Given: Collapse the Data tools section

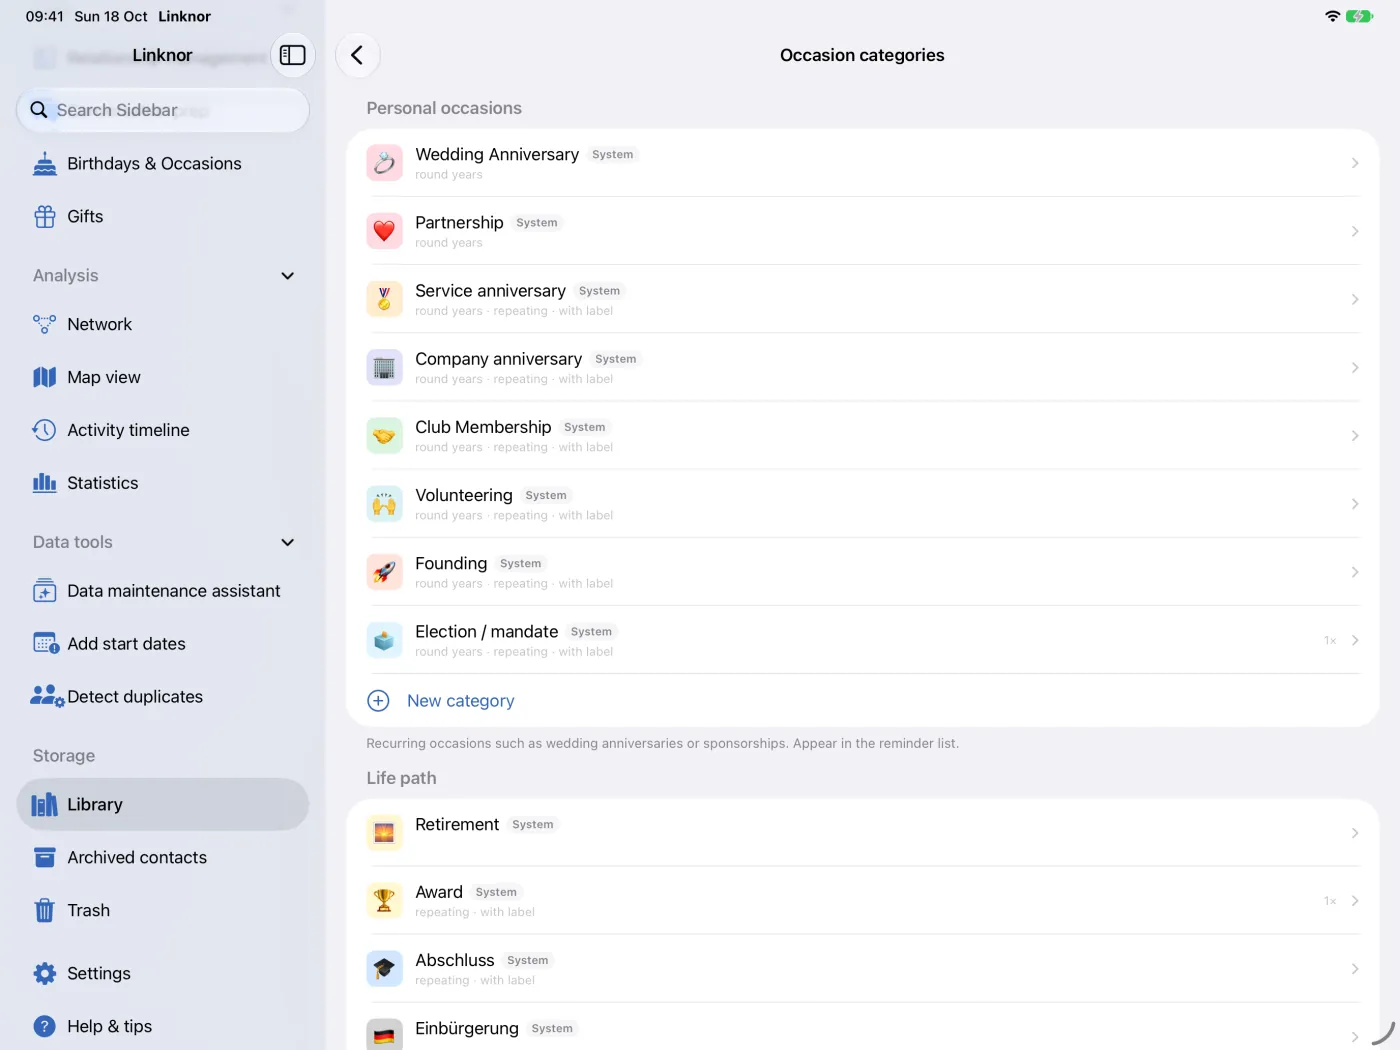Looking at the screenshot, I should tap(288, 543).
